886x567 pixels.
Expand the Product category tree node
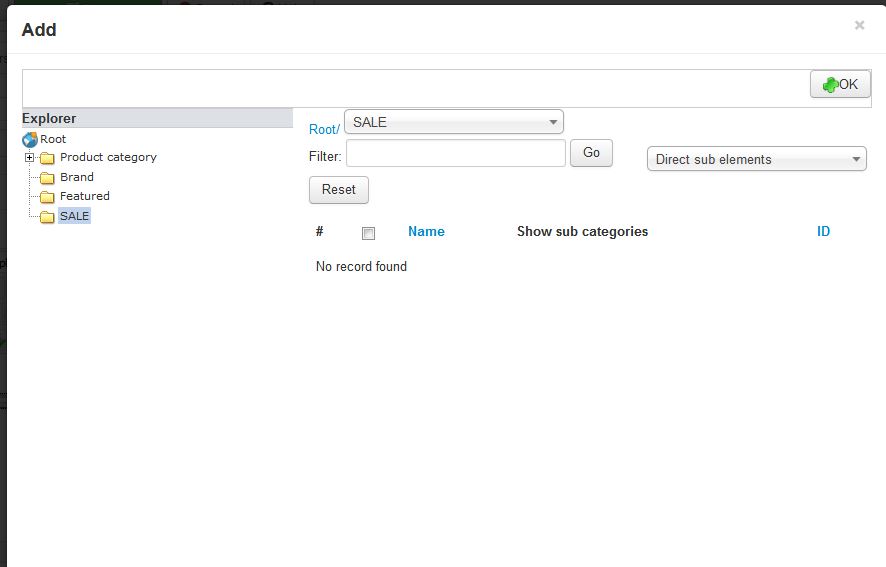click(x=29, y=157)
